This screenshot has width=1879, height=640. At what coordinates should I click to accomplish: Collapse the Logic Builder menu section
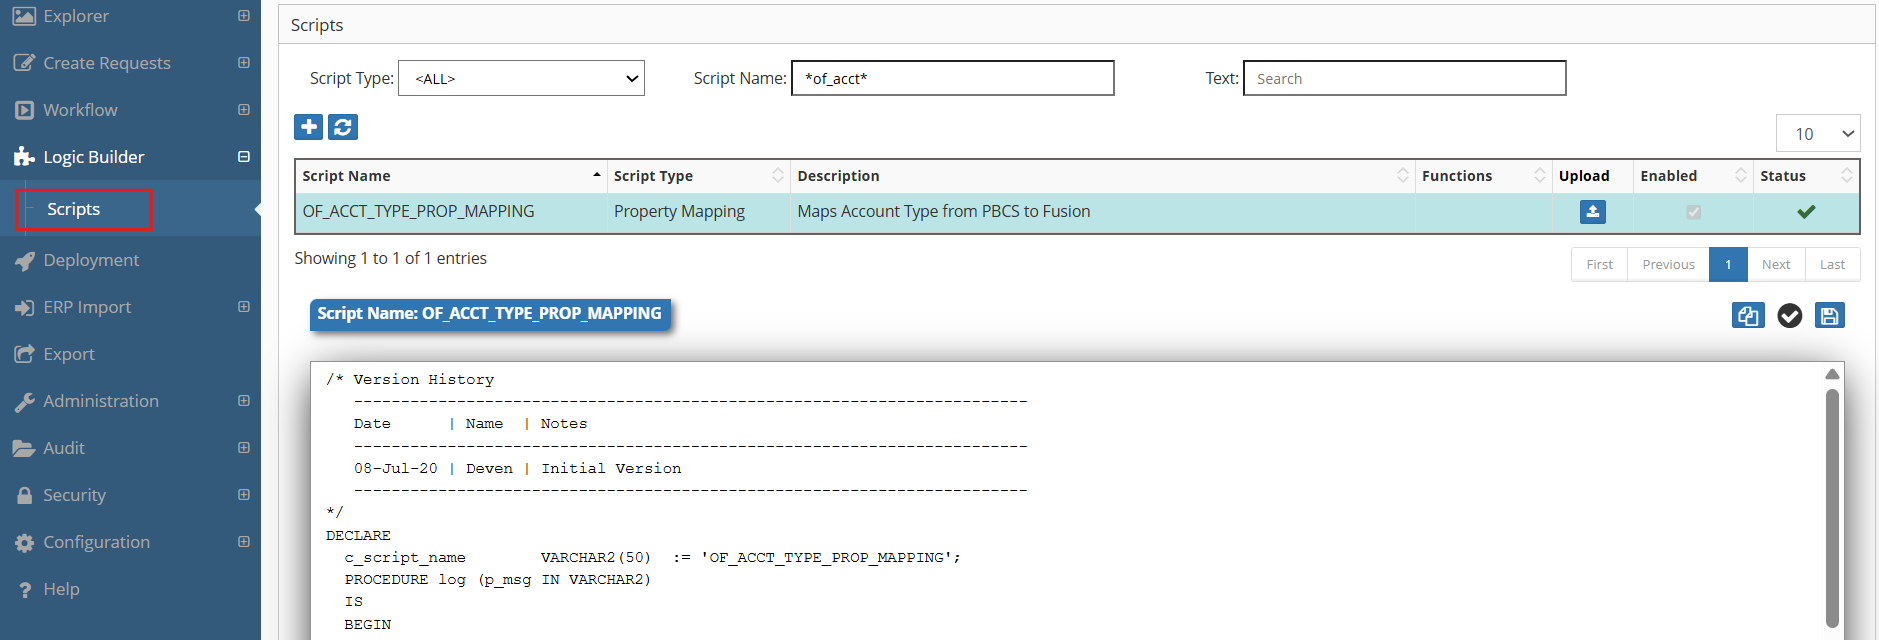(243, 157)
